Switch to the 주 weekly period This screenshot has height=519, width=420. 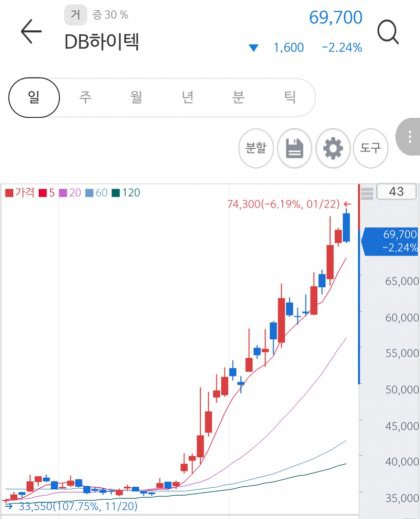coord(85,97)
